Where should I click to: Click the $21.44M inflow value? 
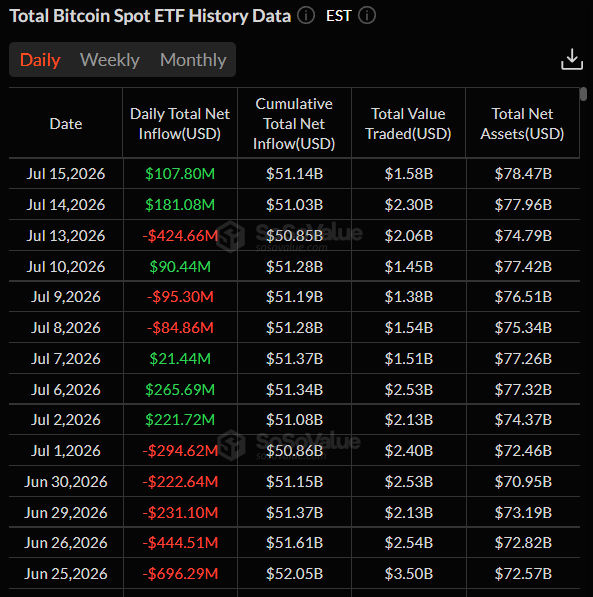point(180,359)
